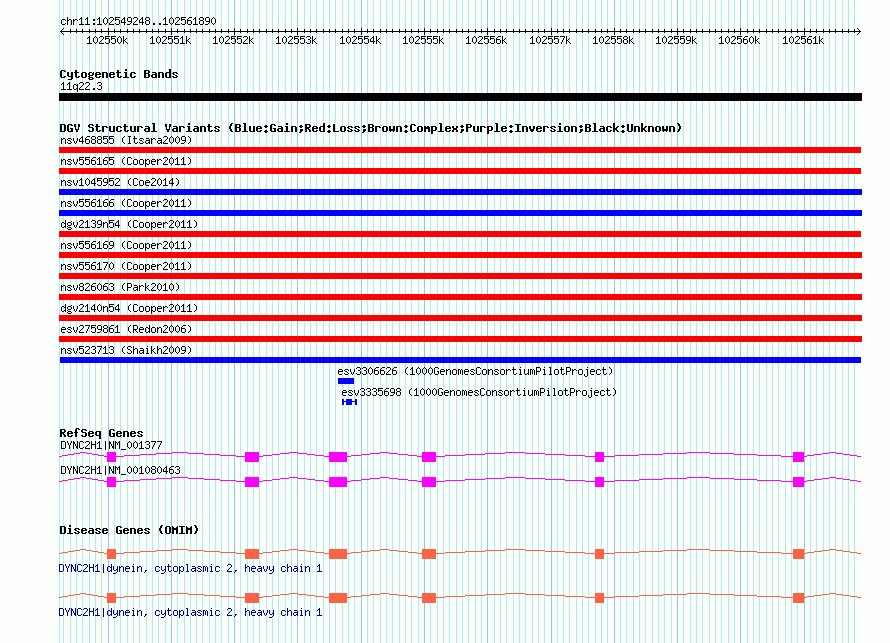Click the 11q22.3 band label
This screenshot has height=643, width=890.
(81, 86)
